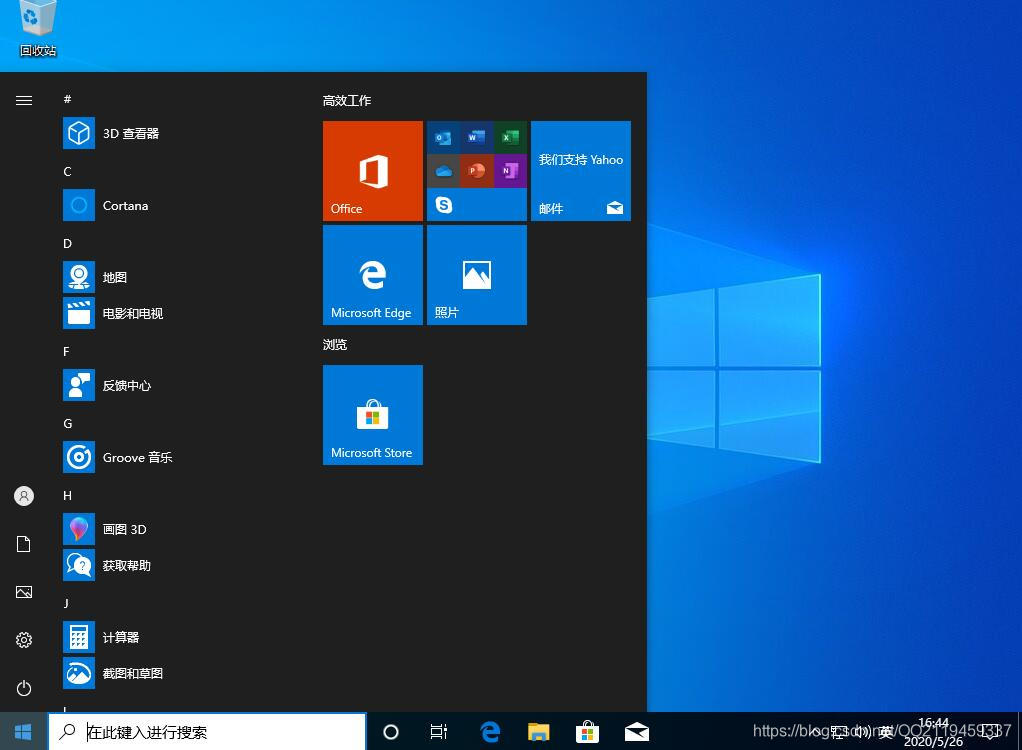Click the Cortana circle on taskbar
1022x750 pixels.
[x=391, y=732]
